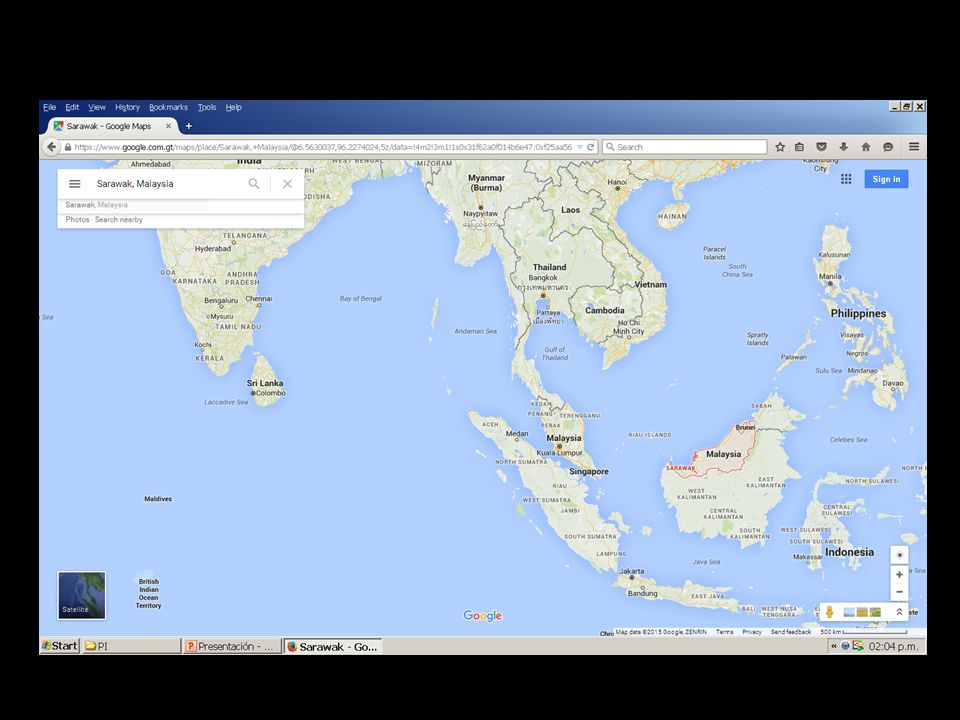Click the Photos link under search box

[x=77, y=219]
